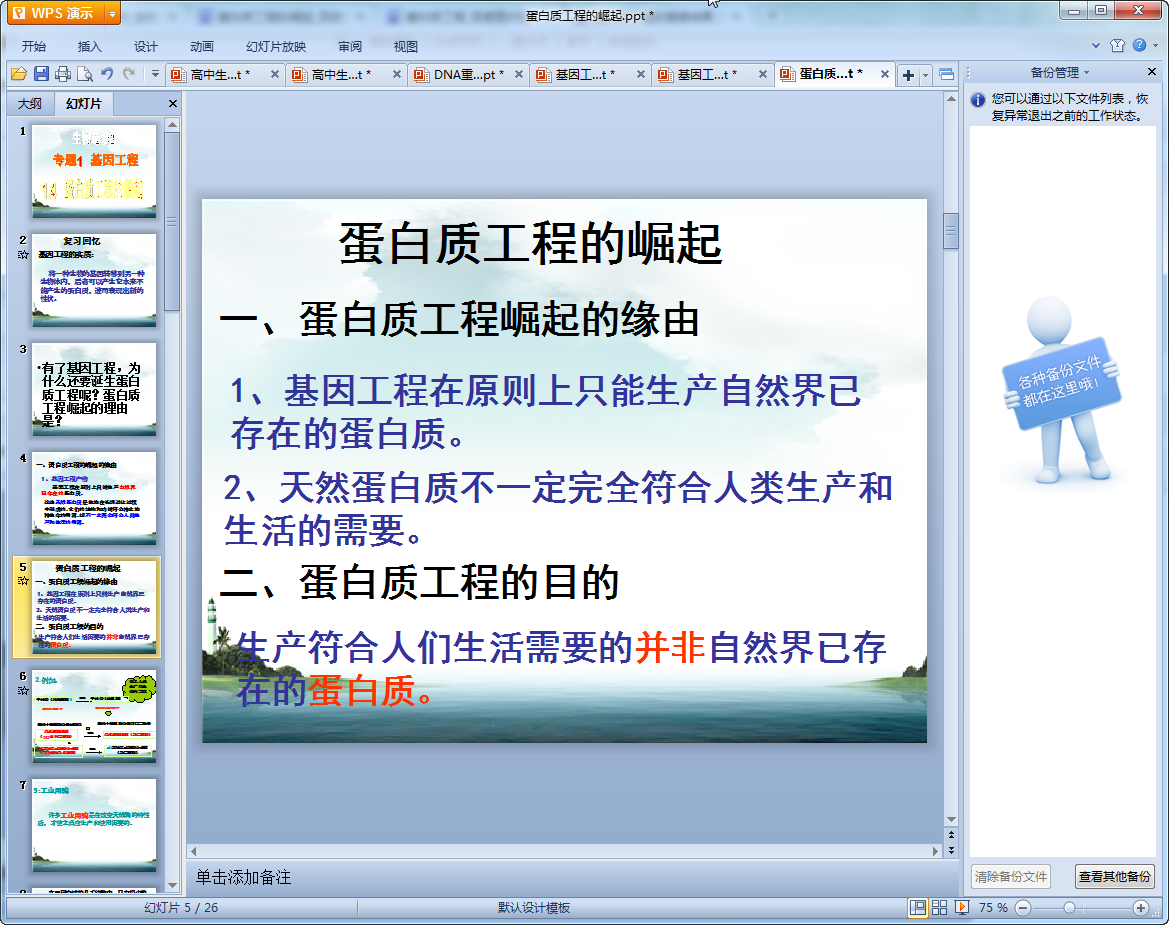Select slide 3 thumbnail

[94, 389]
